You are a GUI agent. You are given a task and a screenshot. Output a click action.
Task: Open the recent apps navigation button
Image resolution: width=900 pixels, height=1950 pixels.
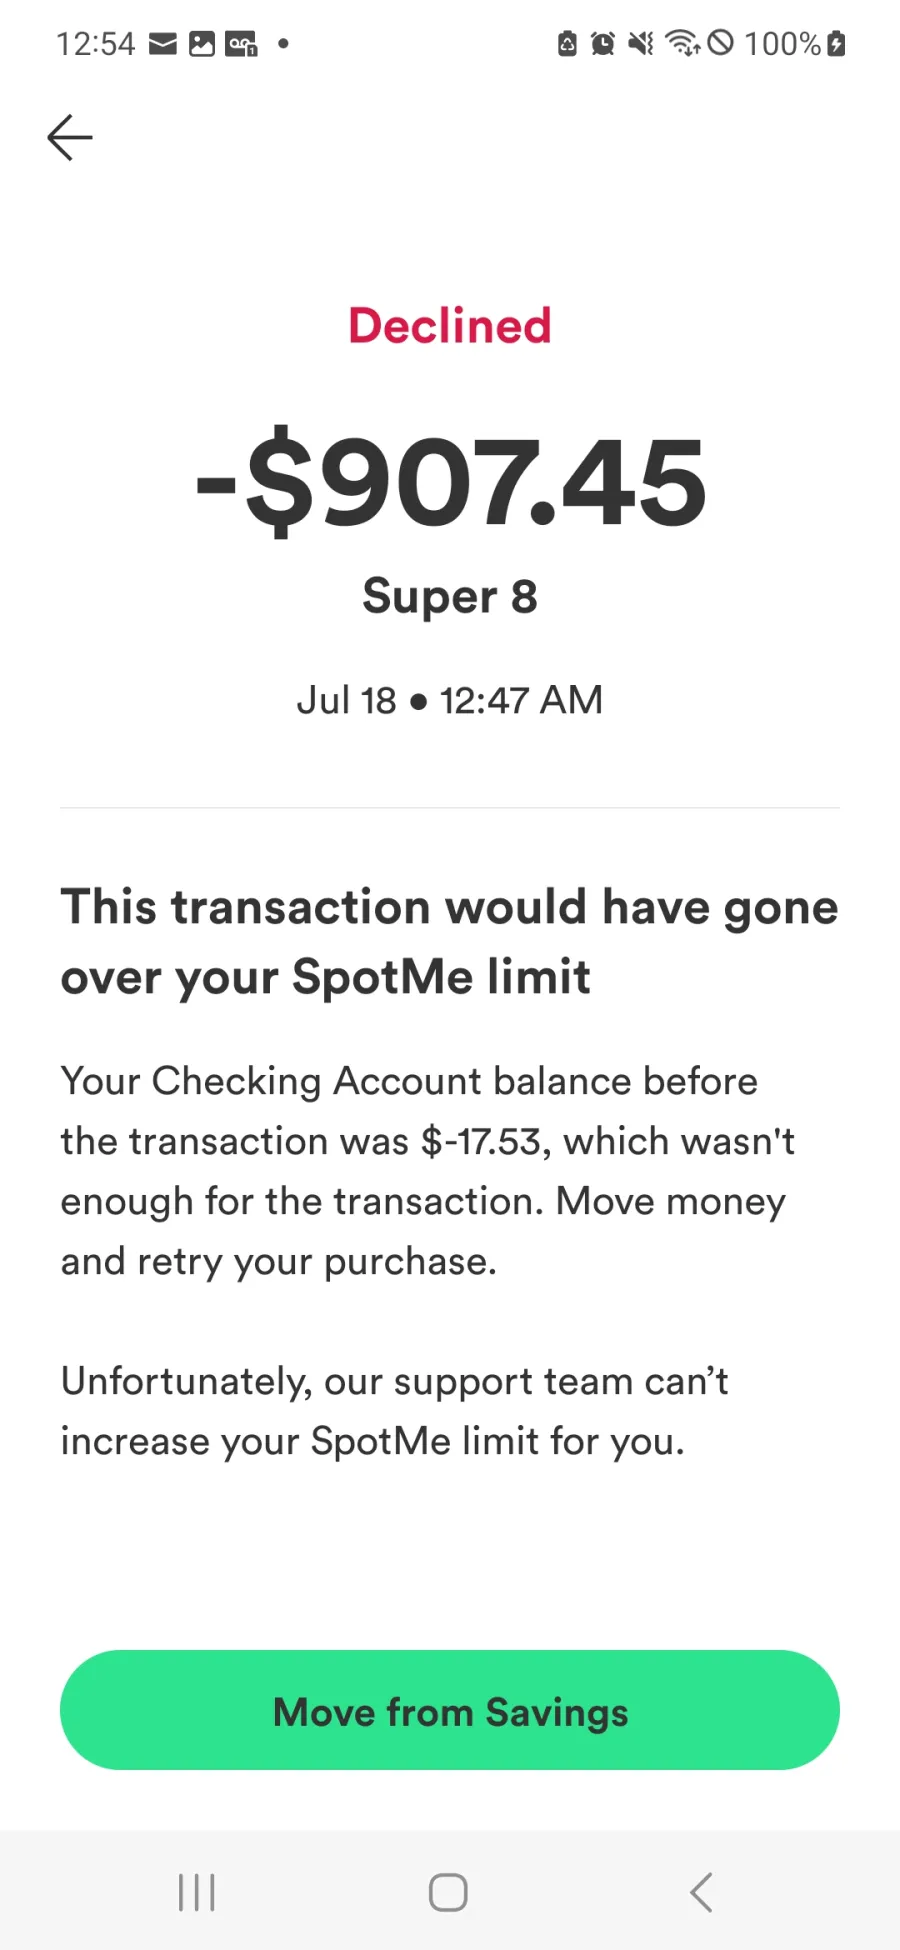click(x=197, y=1892)
